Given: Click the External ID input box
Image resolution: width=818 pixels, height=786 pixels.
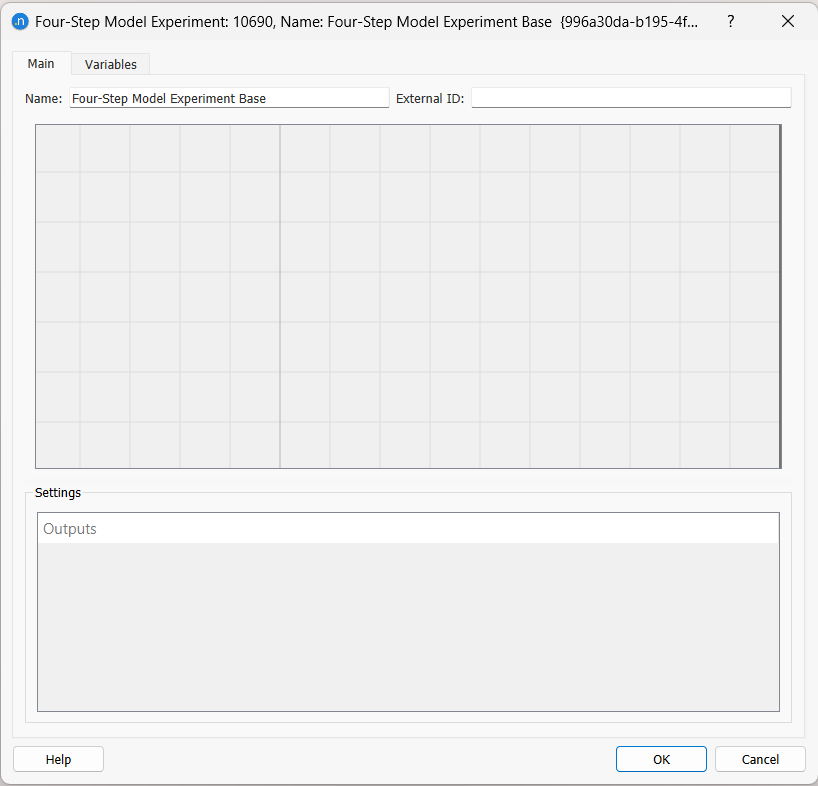Looking at the screenshot, I should (630, 97).
